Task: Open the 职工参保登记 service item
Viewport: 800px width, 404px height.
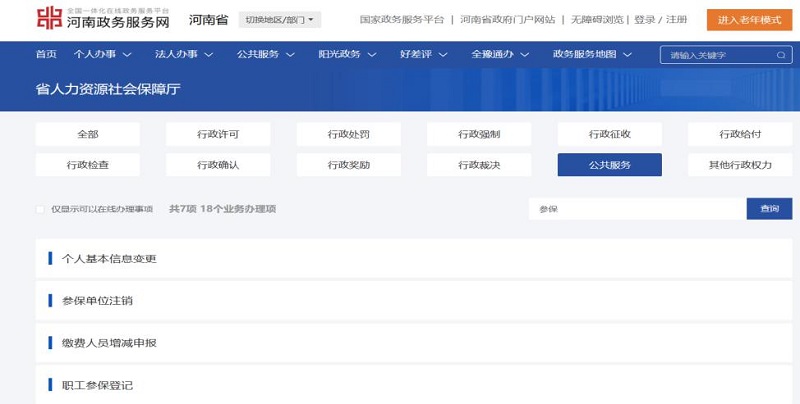Action: [x=97, y=385]
